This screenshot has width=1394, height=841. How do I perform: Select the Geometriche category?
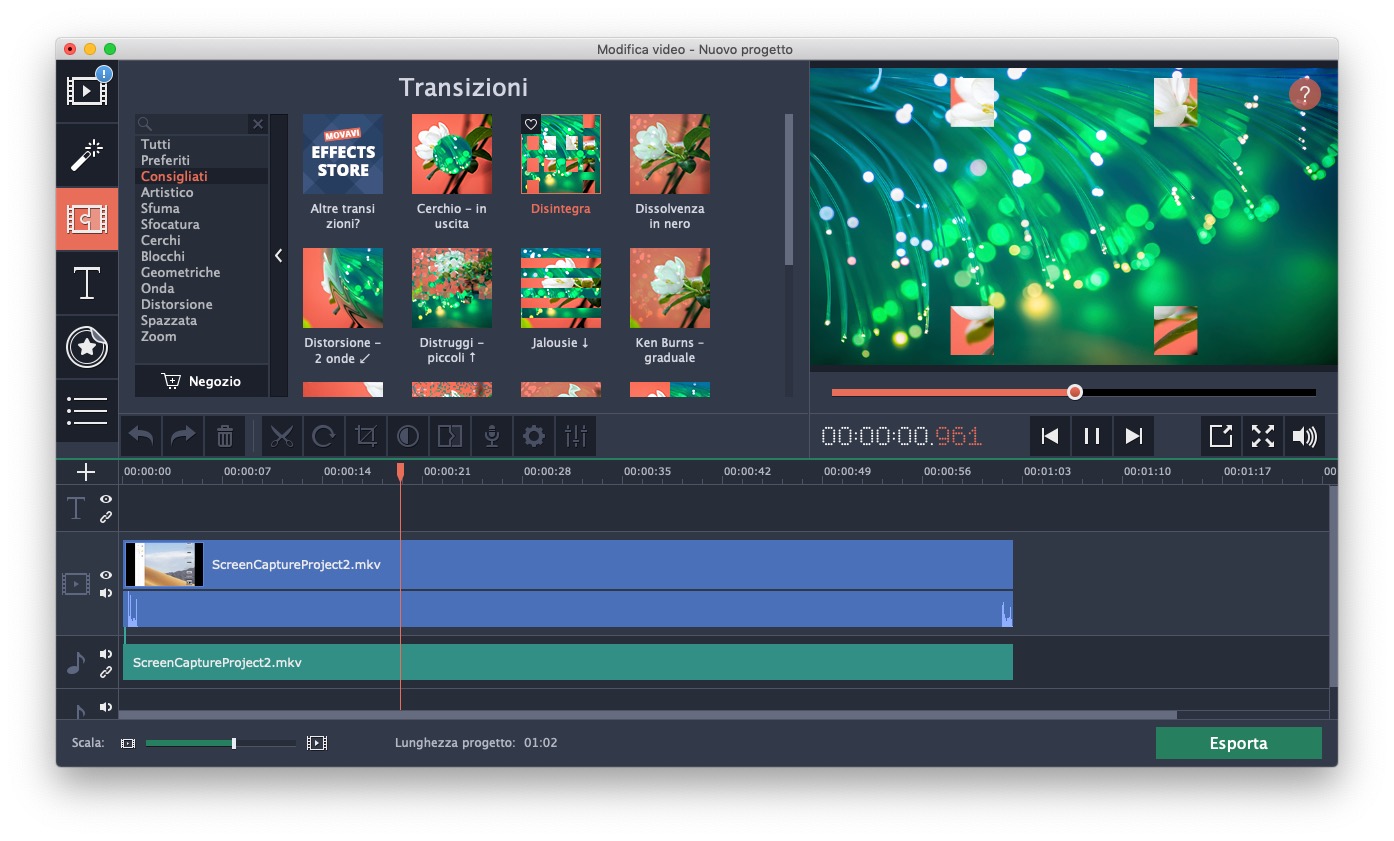point(180,272)
